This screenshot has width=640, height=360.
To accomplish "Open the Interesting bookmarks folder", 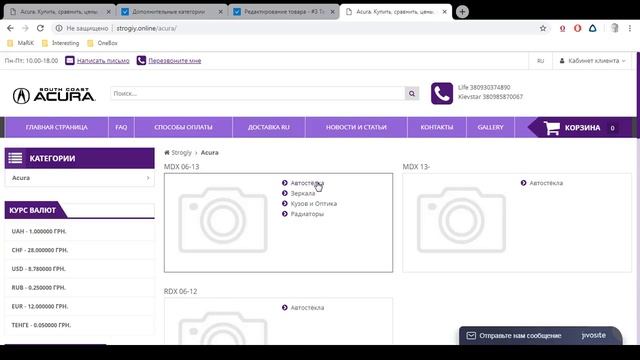I will (x=60, y=43).
